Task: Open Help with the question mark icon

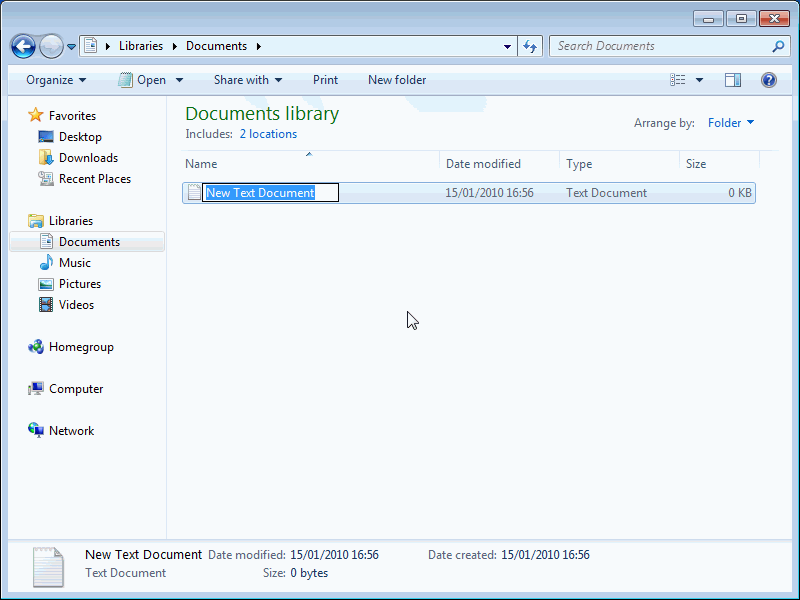Action: [769, 80]
